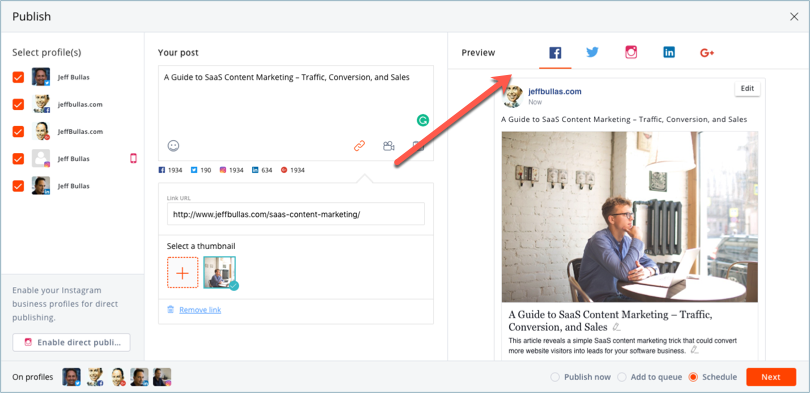Uncheck the jeffbullas.com Facebook profile checkbox
The height and width of the screenshot is (393, 810).
click(x=18, y=104)
